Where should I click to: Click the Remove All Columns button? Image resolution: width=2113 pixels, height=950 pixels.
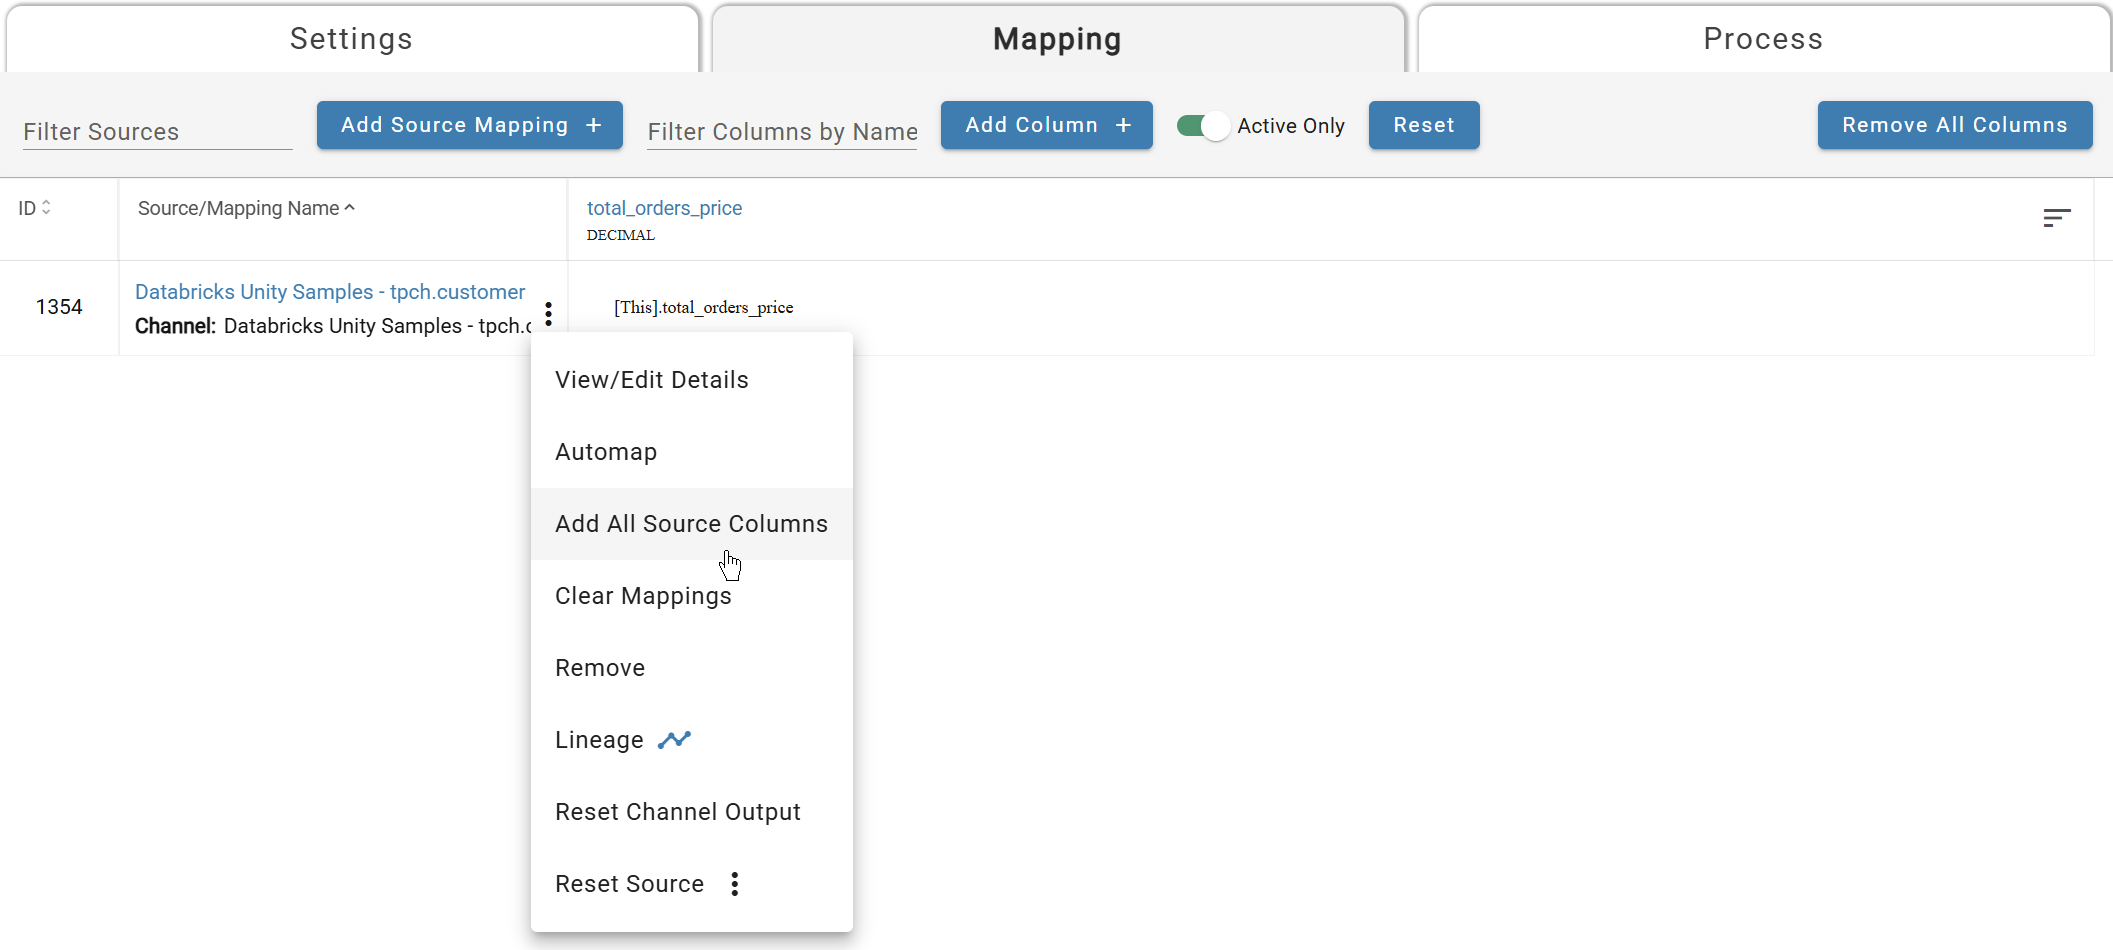1954,125
